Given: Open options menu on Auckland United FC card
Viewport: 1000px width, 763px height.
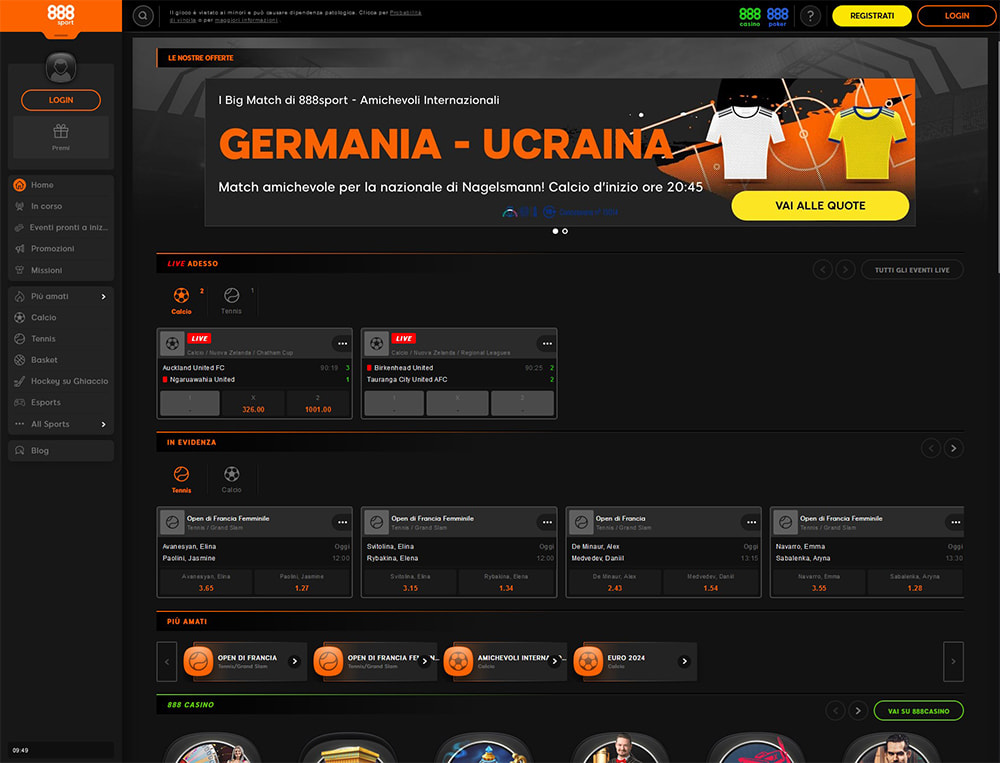Looking at the screenshot, I should click(x=342, y=344).
